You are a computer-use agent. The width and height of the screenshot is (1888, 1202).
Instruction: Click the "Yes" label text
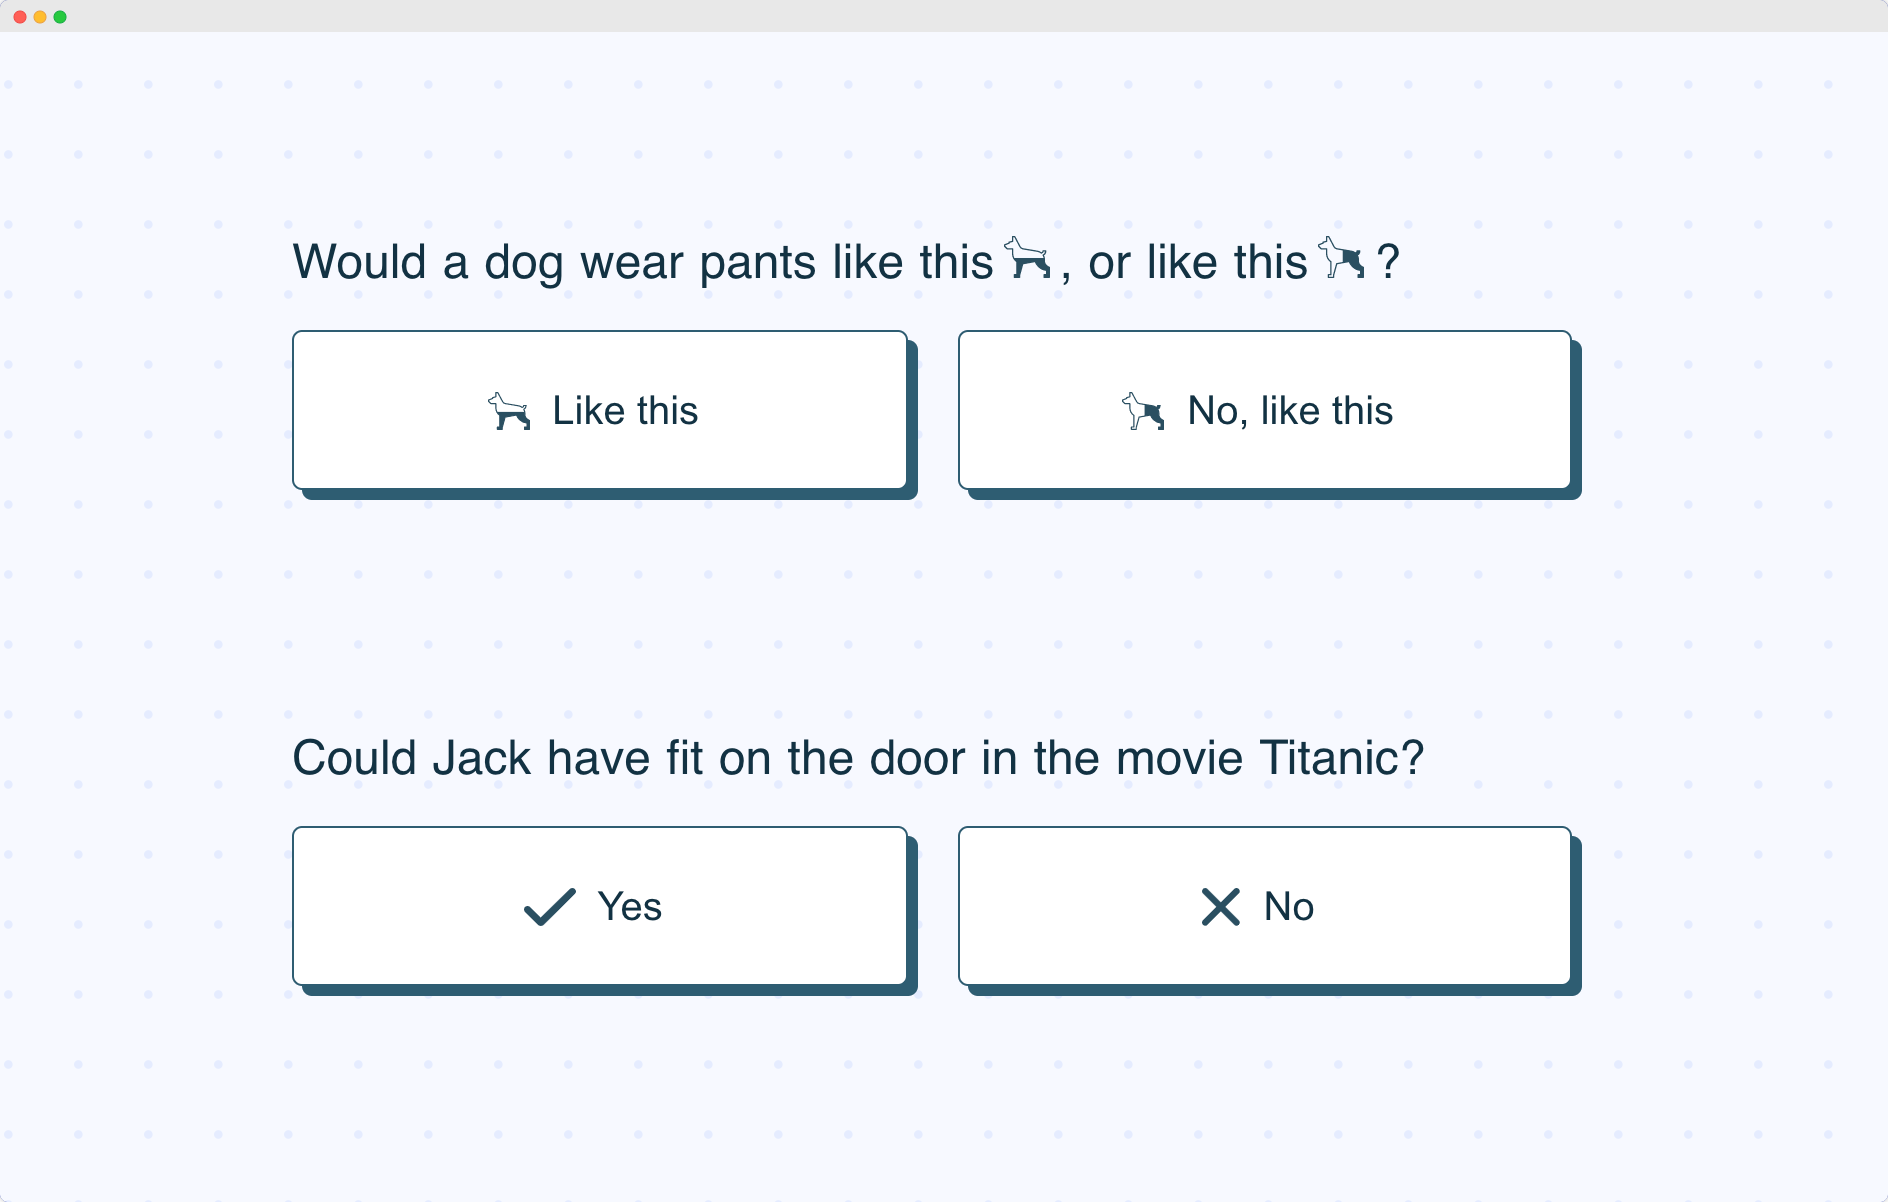630,907
